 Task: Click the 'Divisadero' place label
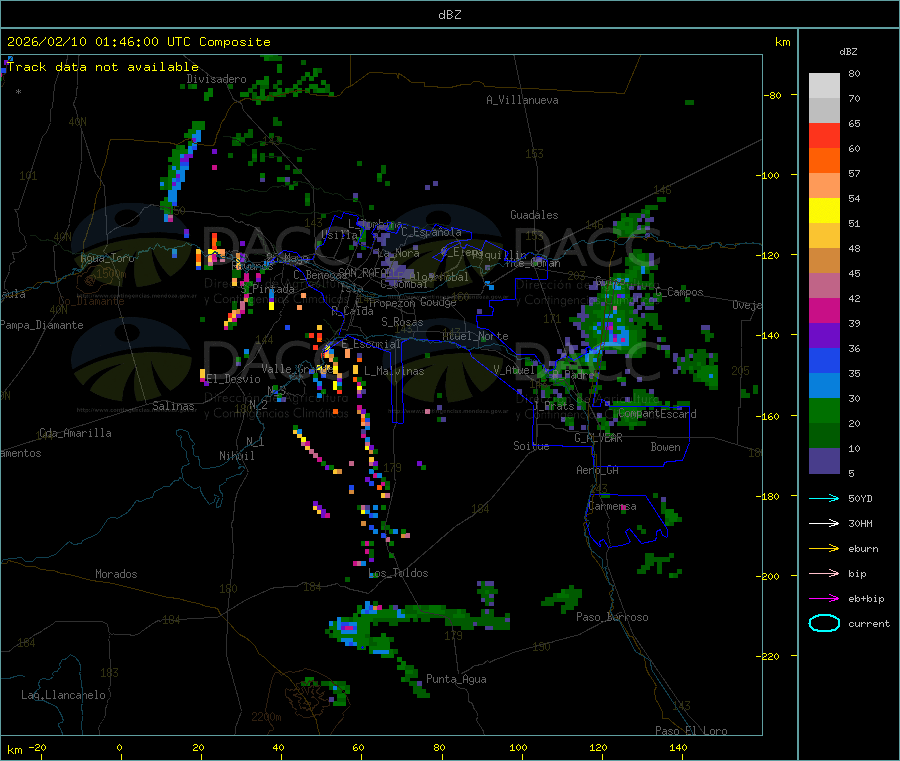click(216, 79)
